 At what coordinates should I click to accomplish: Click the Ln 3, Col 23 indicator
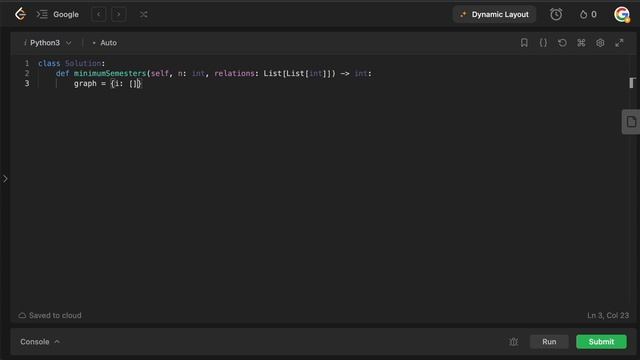(608, 316)
